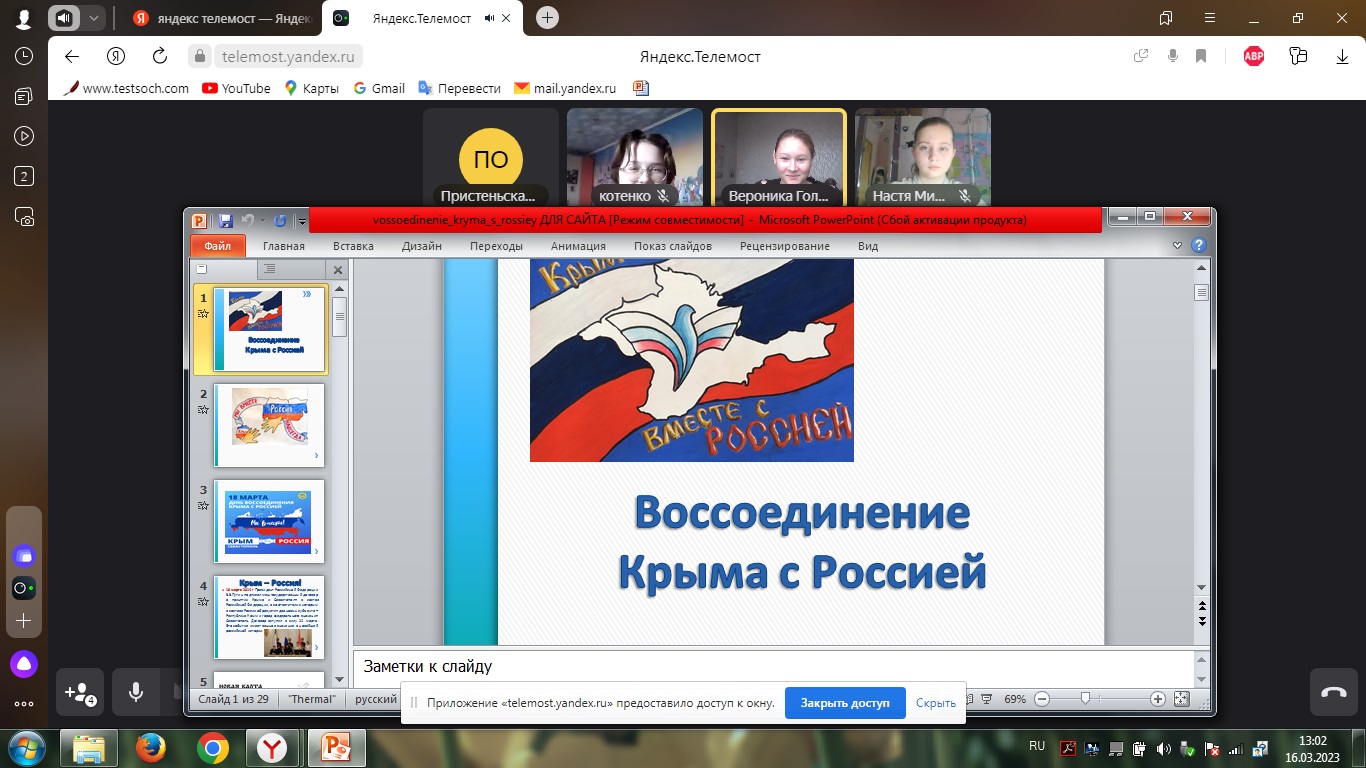This screenshot has width=1366, height=768.
Task: Add participants to the Telemost call
Action: 80,691
